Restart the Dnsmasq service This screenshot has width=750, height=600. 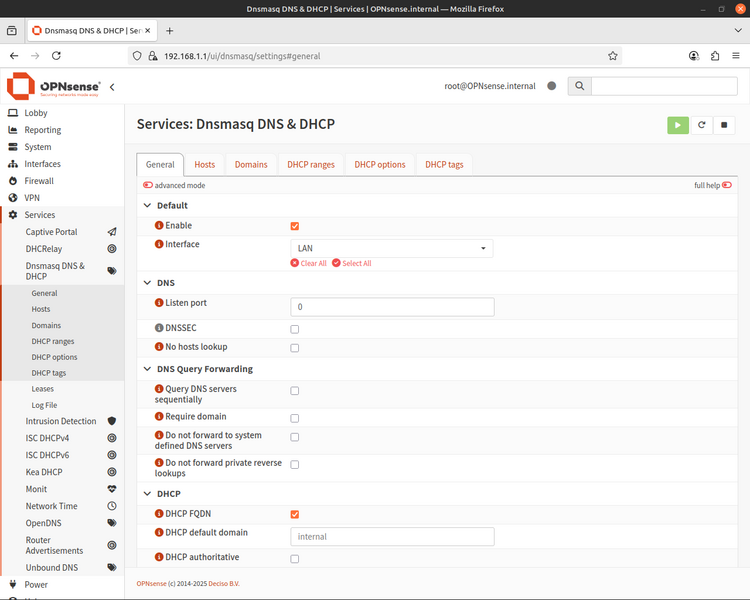tap(701, 125)
